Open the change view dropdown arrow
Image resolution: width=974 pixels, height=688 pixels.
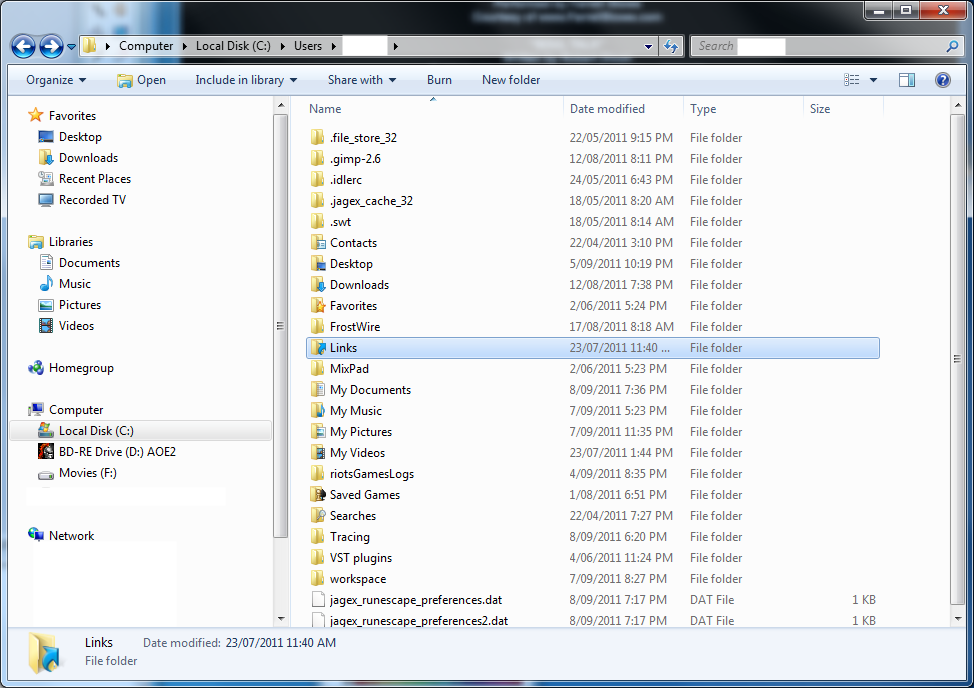point(873,80)
